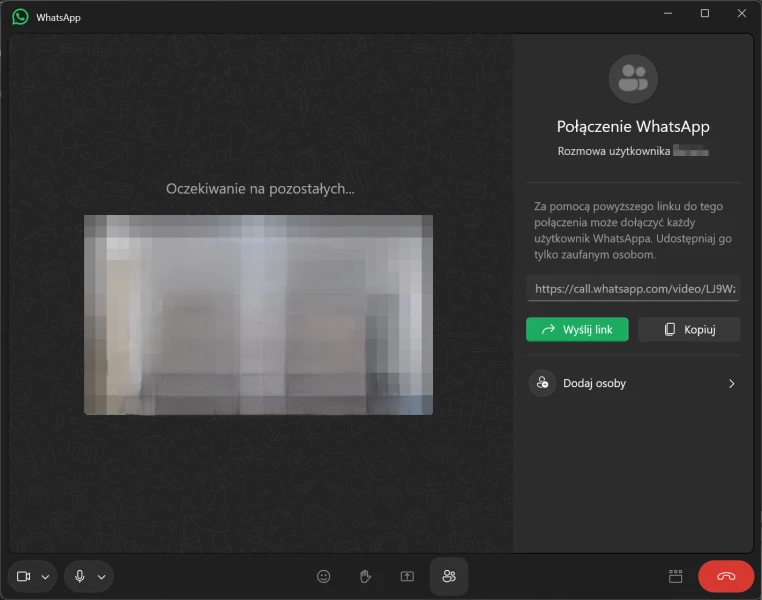
Task: Click the group avatar icon
Action: pos(633,79)
